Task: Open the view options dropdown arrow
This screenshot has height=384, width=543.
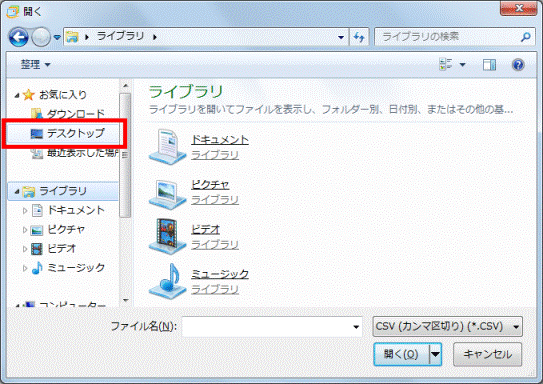Action: point(462,64)
